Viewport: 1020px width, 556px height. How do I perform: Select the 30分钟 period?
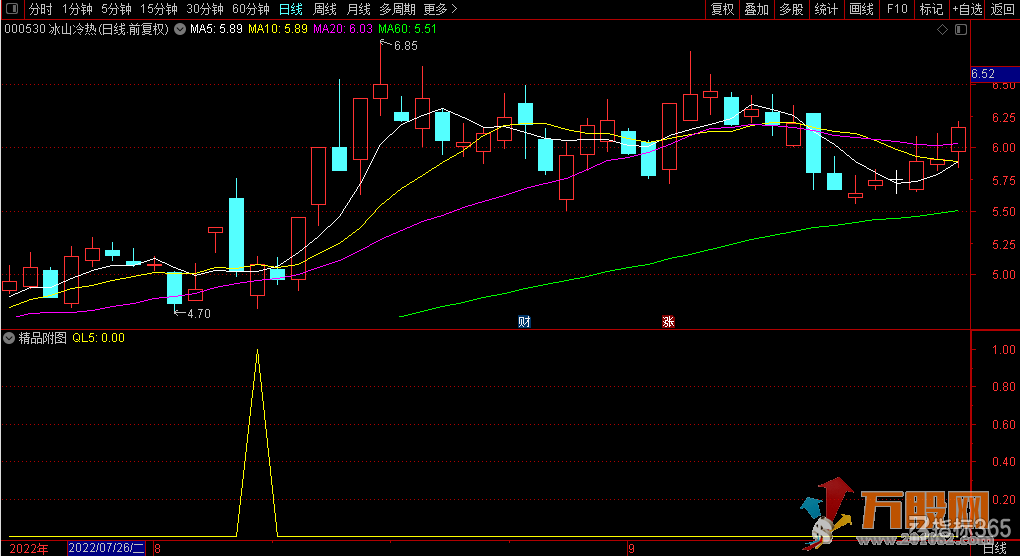(x=205, y=9)
